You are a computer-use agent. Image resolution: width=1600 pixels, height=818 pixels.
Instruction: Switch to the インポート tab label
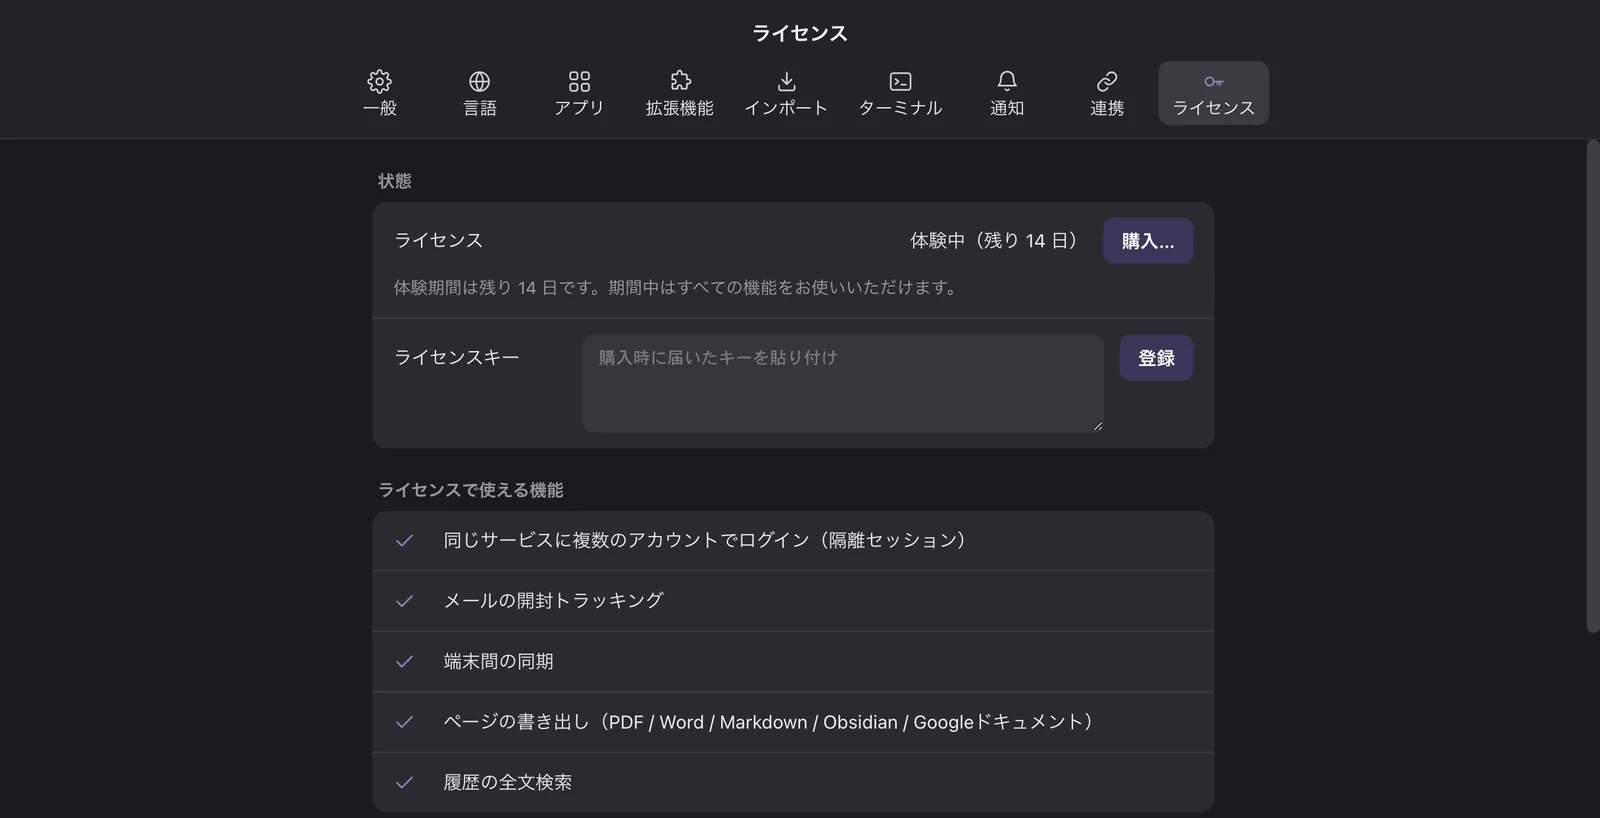pyautogui.click(x=786, y=108)
